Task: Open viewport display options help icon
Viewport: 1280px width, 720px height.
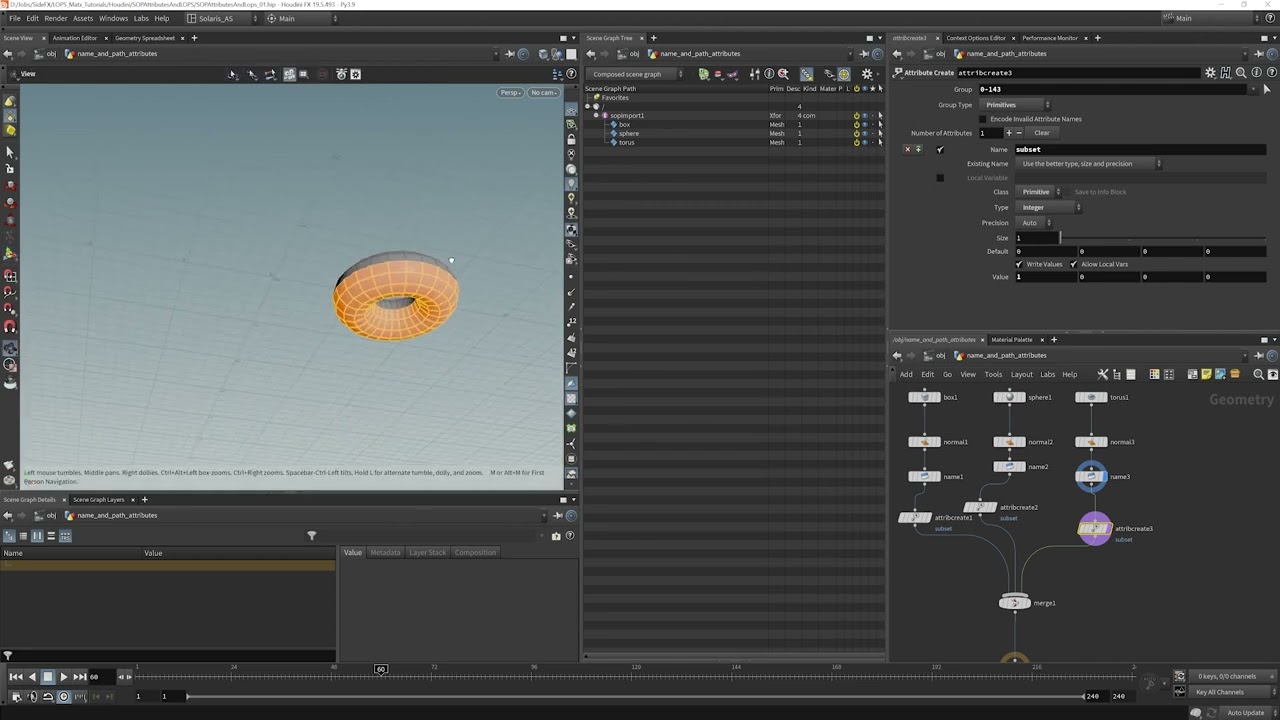Action: (x=572, y=74)
